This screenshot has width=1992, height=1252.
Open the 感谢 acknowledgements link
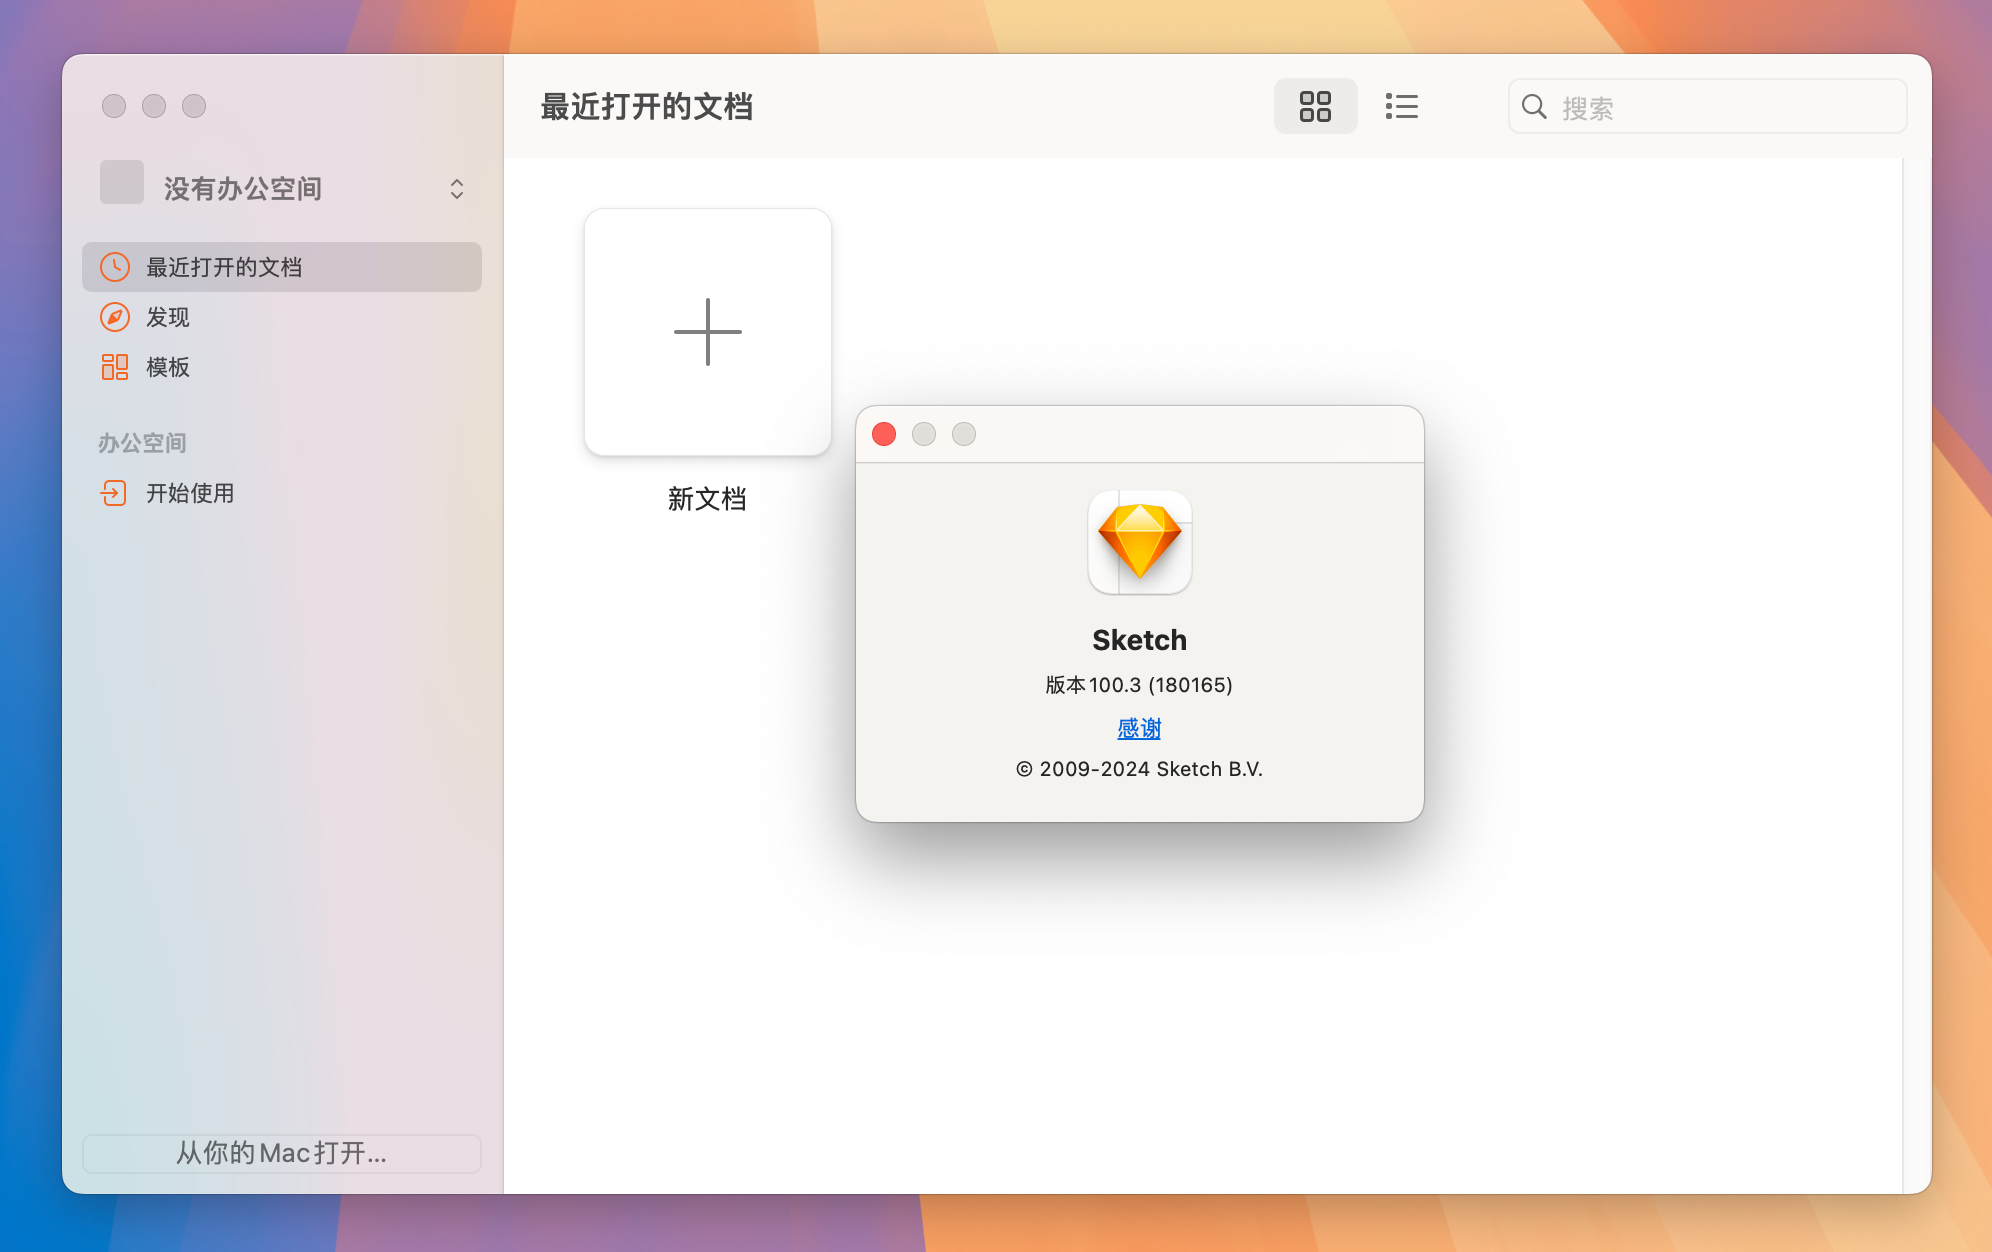pos(1139,729)
